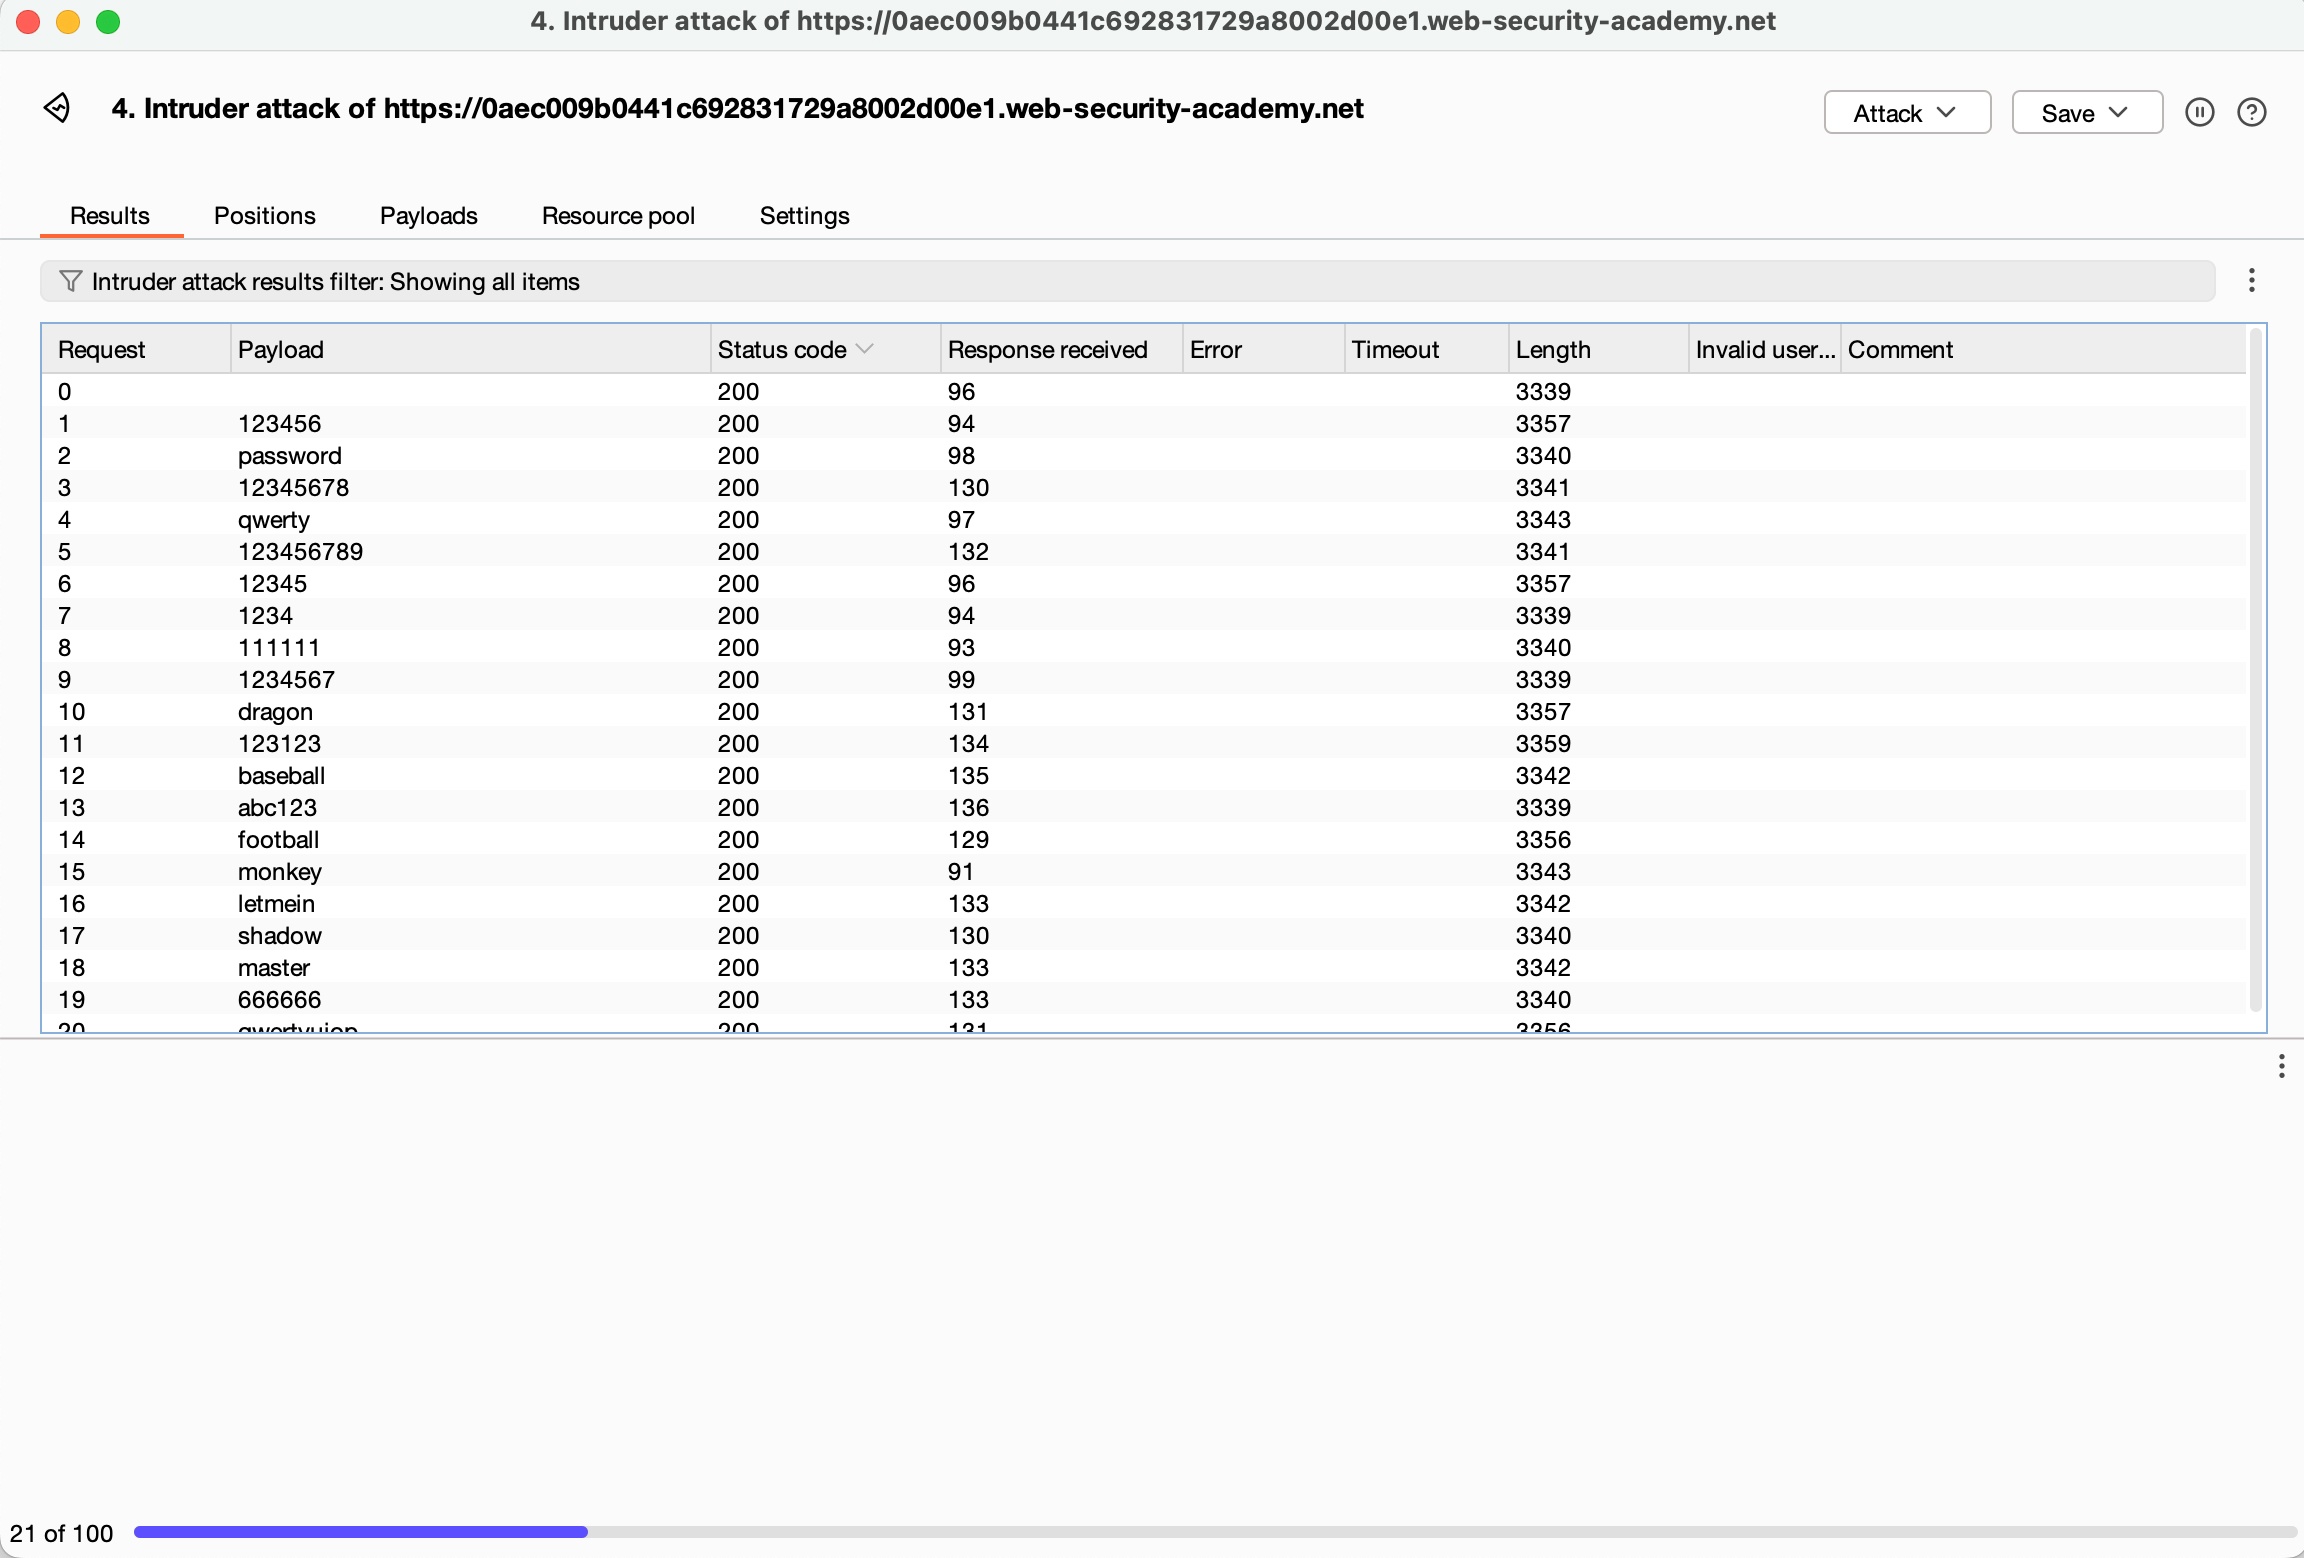Viewport: 2304px width, 1558px height.
Task: Open the Attack dropdown menu
Action: point(1907,112)
